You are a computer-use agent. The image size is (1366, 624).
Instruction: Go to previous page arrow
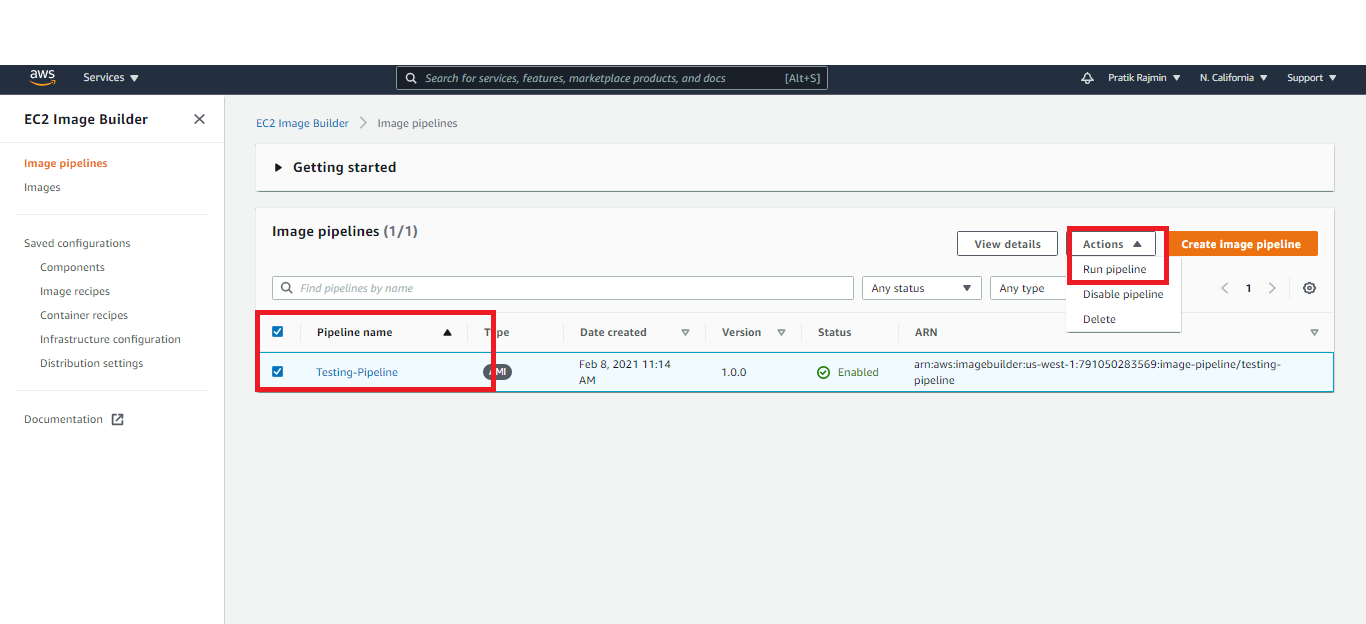pyautogui.click(x=1224, y=288)
